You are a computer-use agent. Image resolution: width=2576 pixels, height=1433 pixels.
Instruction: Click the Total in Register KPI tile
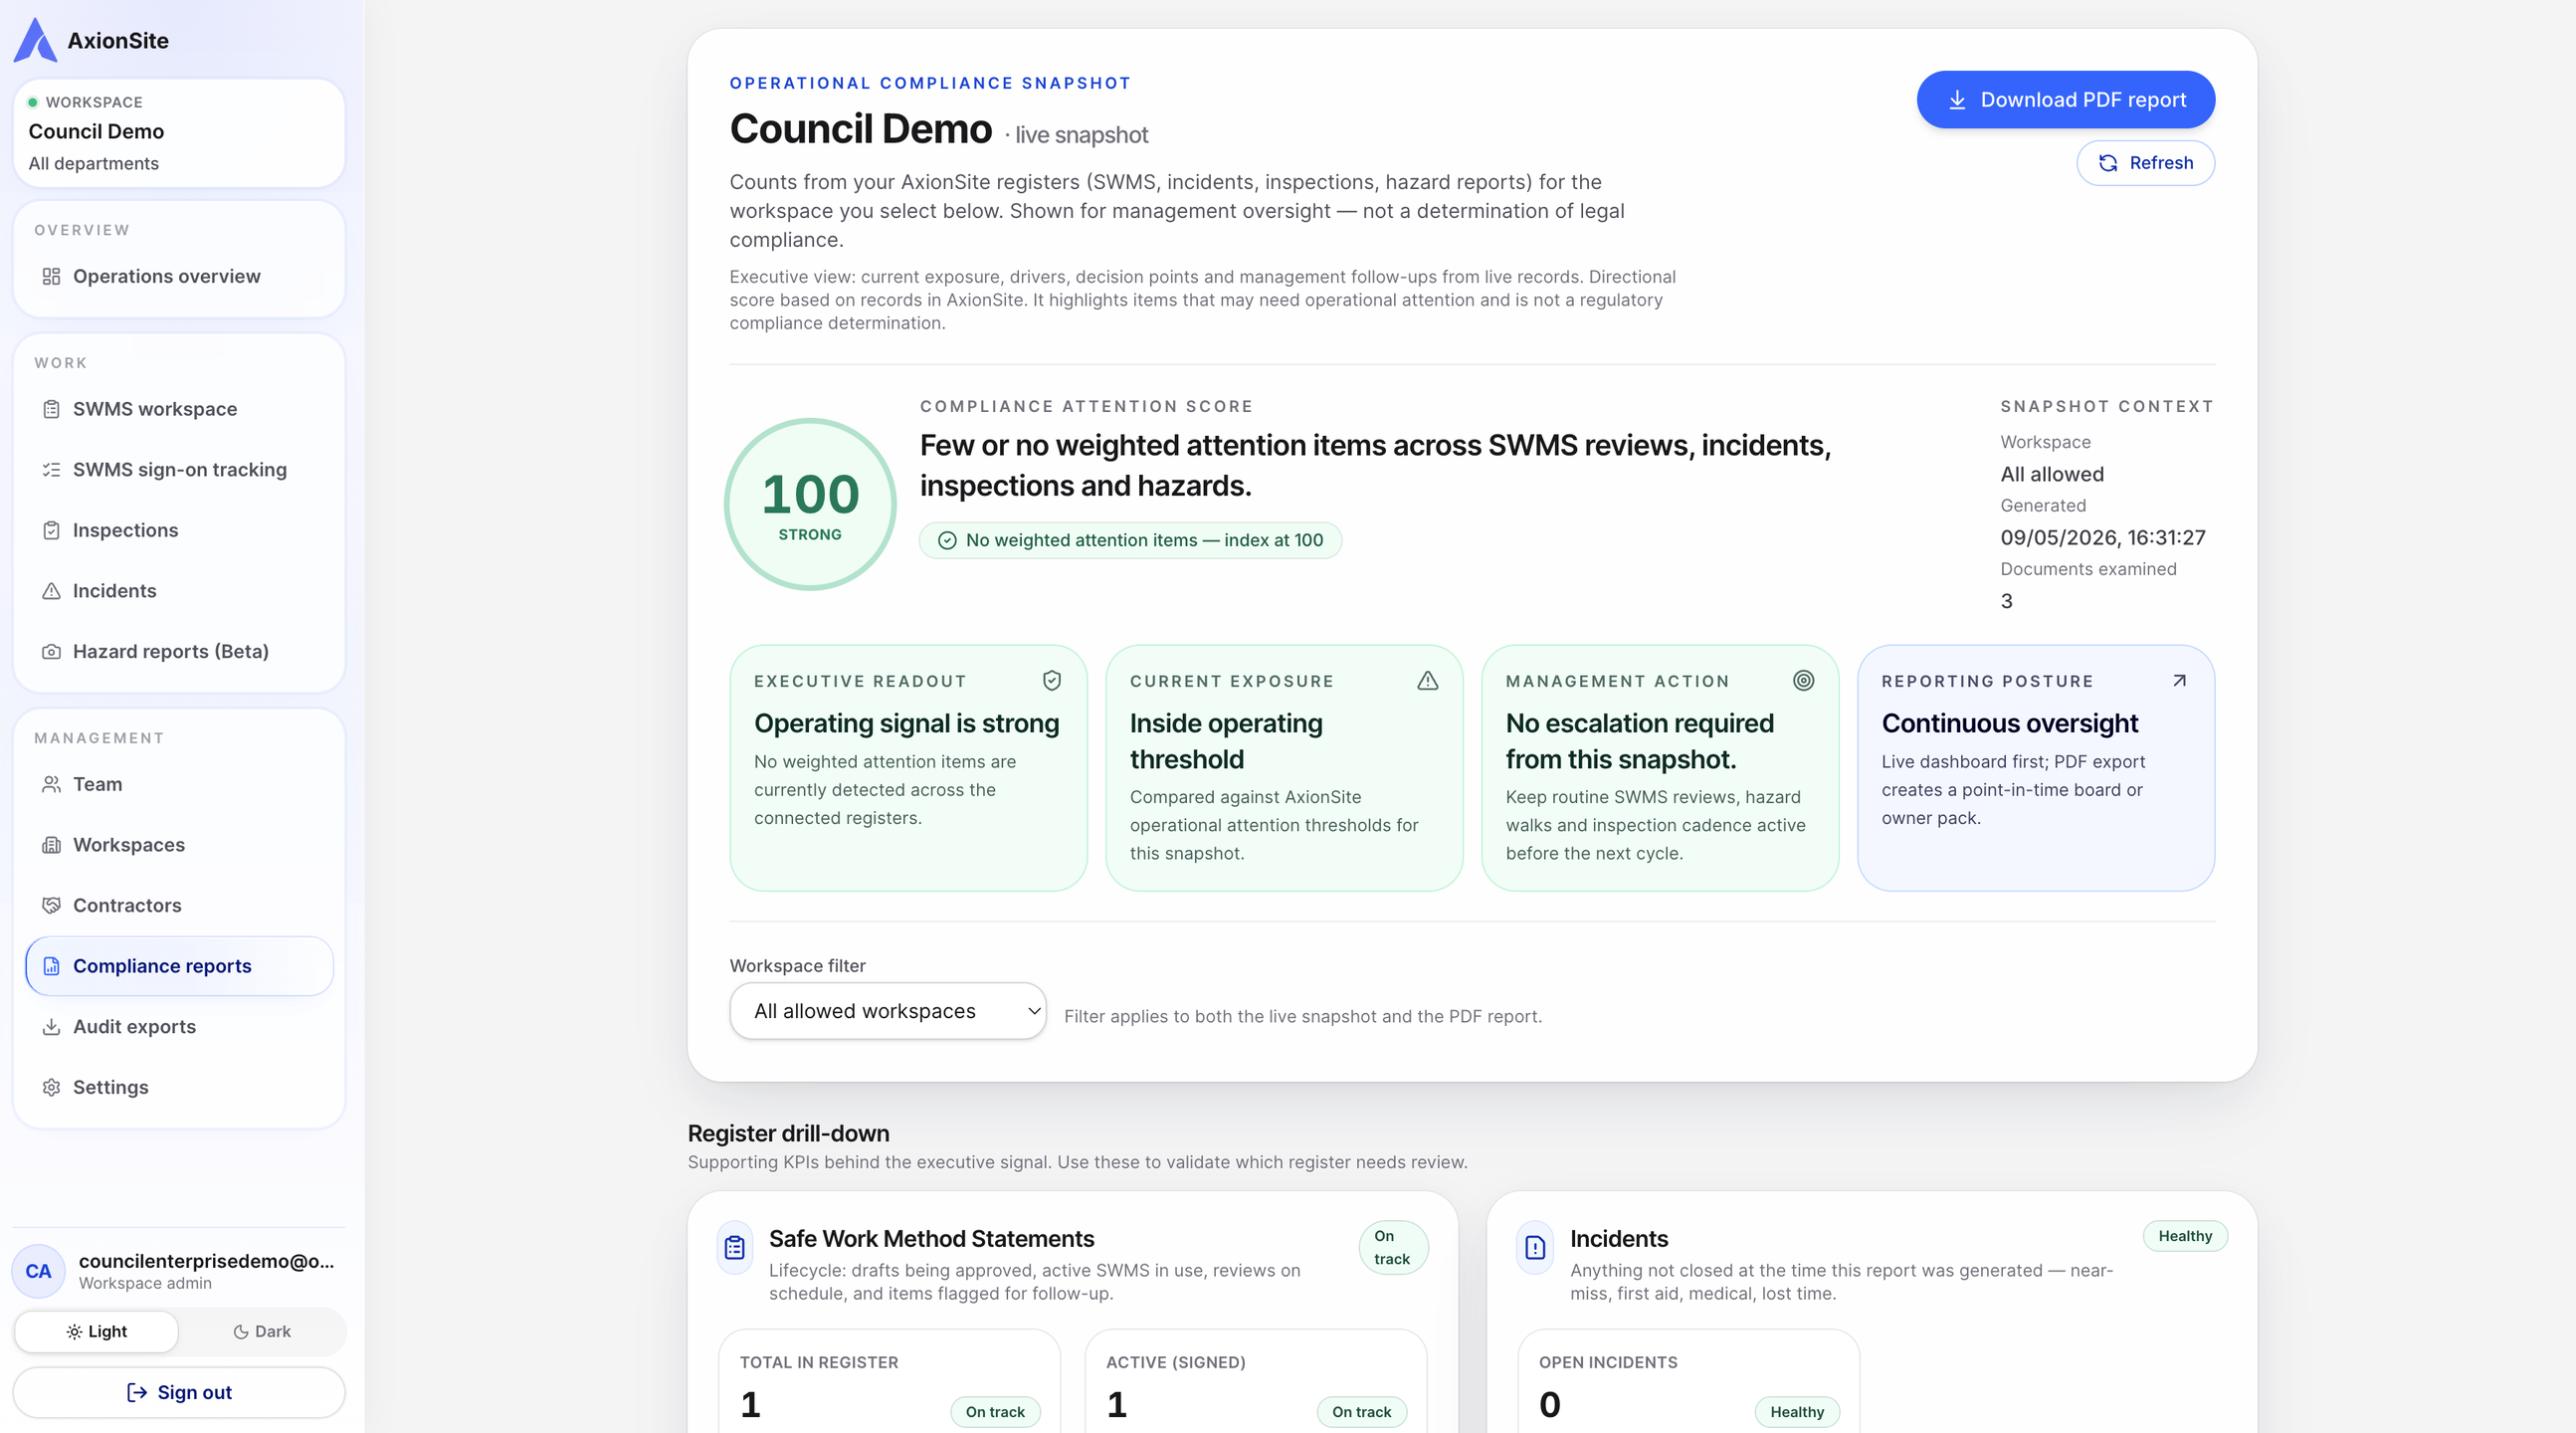point(889,1381)
